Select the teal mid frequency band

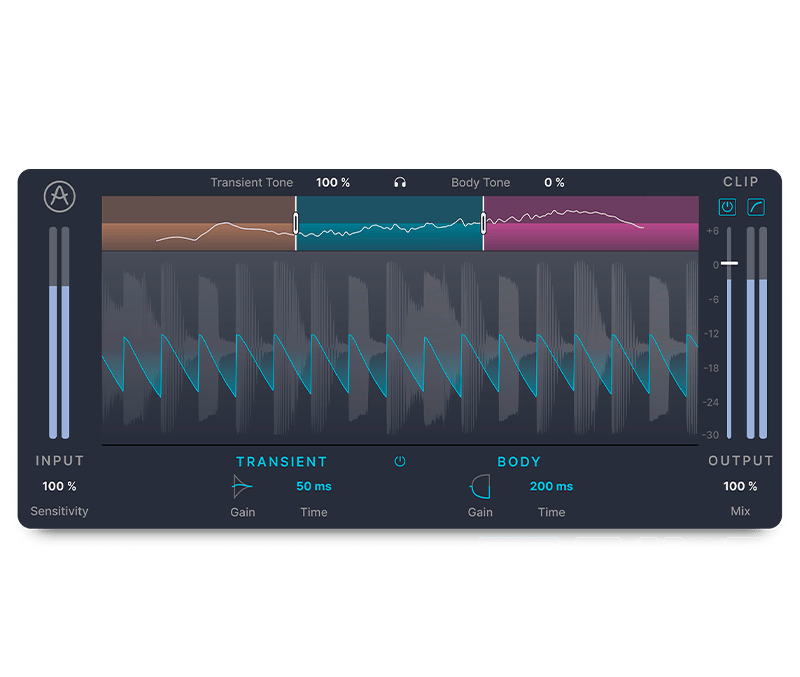point(389,223)
